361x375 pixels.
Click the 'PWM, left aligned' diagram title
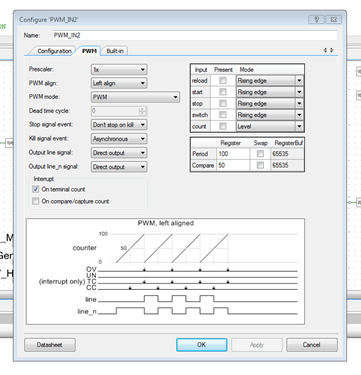pos(166,223)
